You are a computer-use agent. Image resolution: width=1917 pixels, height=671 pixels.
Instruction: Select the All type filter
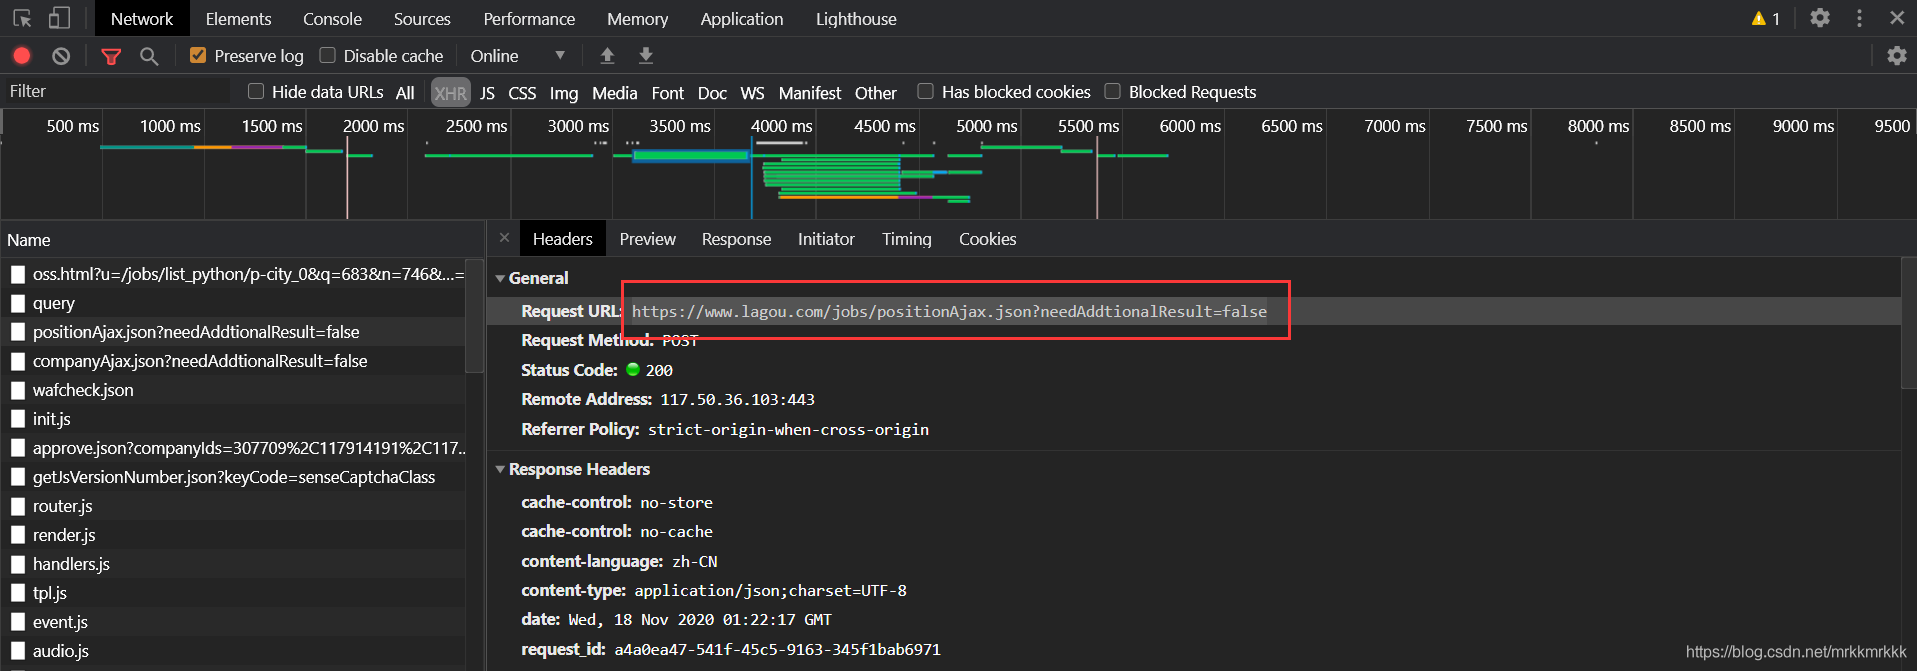405,93
